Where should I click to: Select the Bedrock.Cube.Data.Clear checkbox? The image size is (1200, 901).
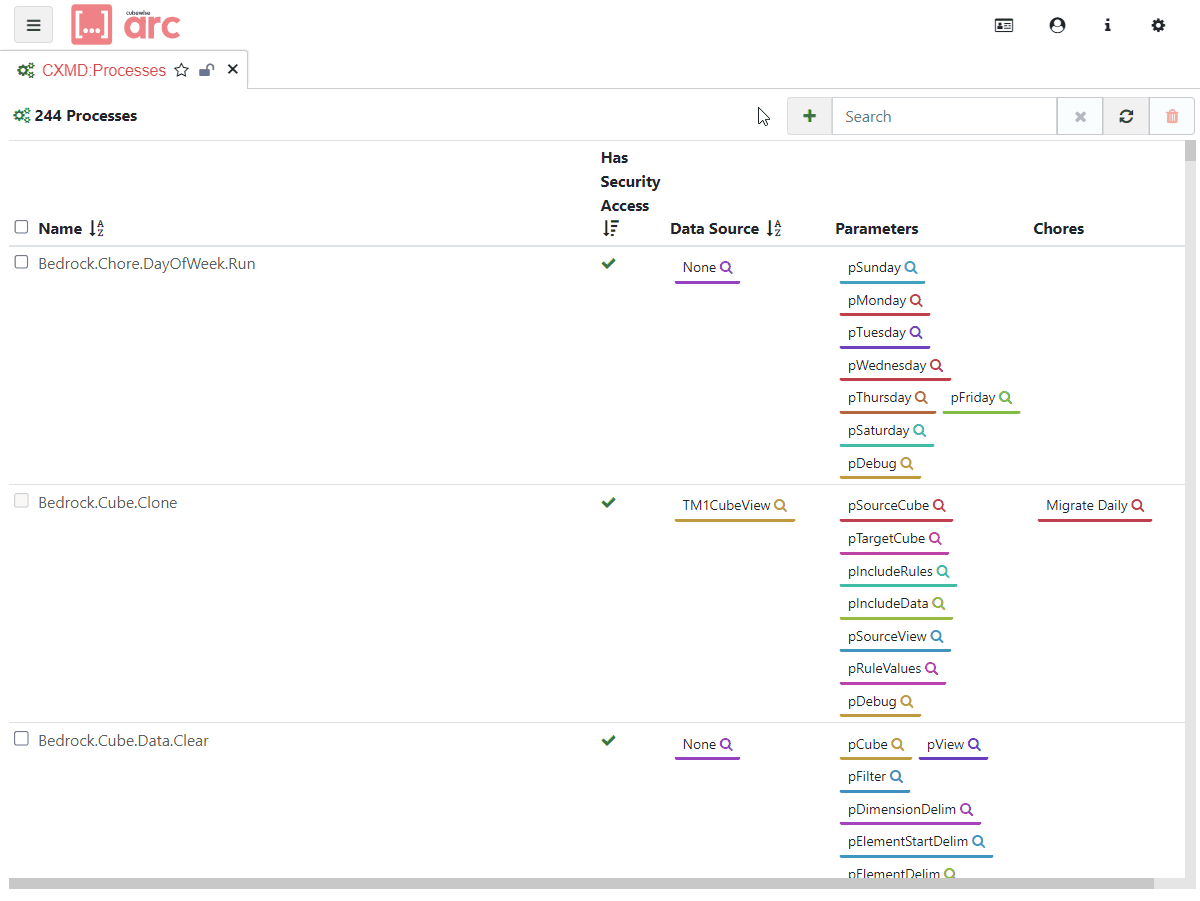(x=21, y=739)
